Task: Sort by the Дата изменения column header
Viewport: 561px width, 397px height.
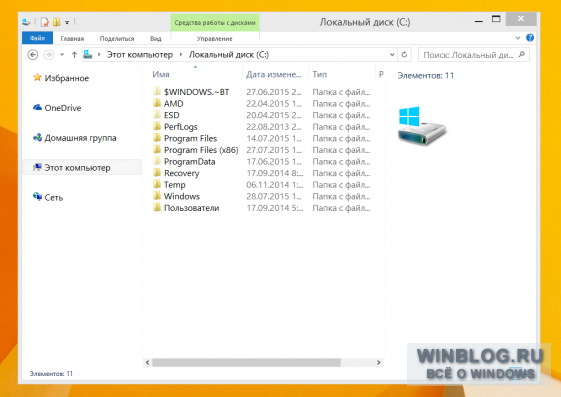Action: coord(274,74)
